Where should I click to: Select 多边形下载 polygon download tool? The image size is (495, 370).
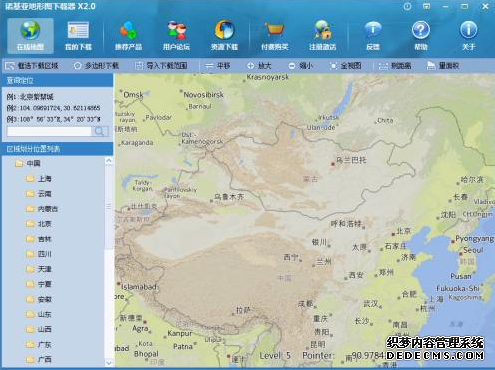96,66
